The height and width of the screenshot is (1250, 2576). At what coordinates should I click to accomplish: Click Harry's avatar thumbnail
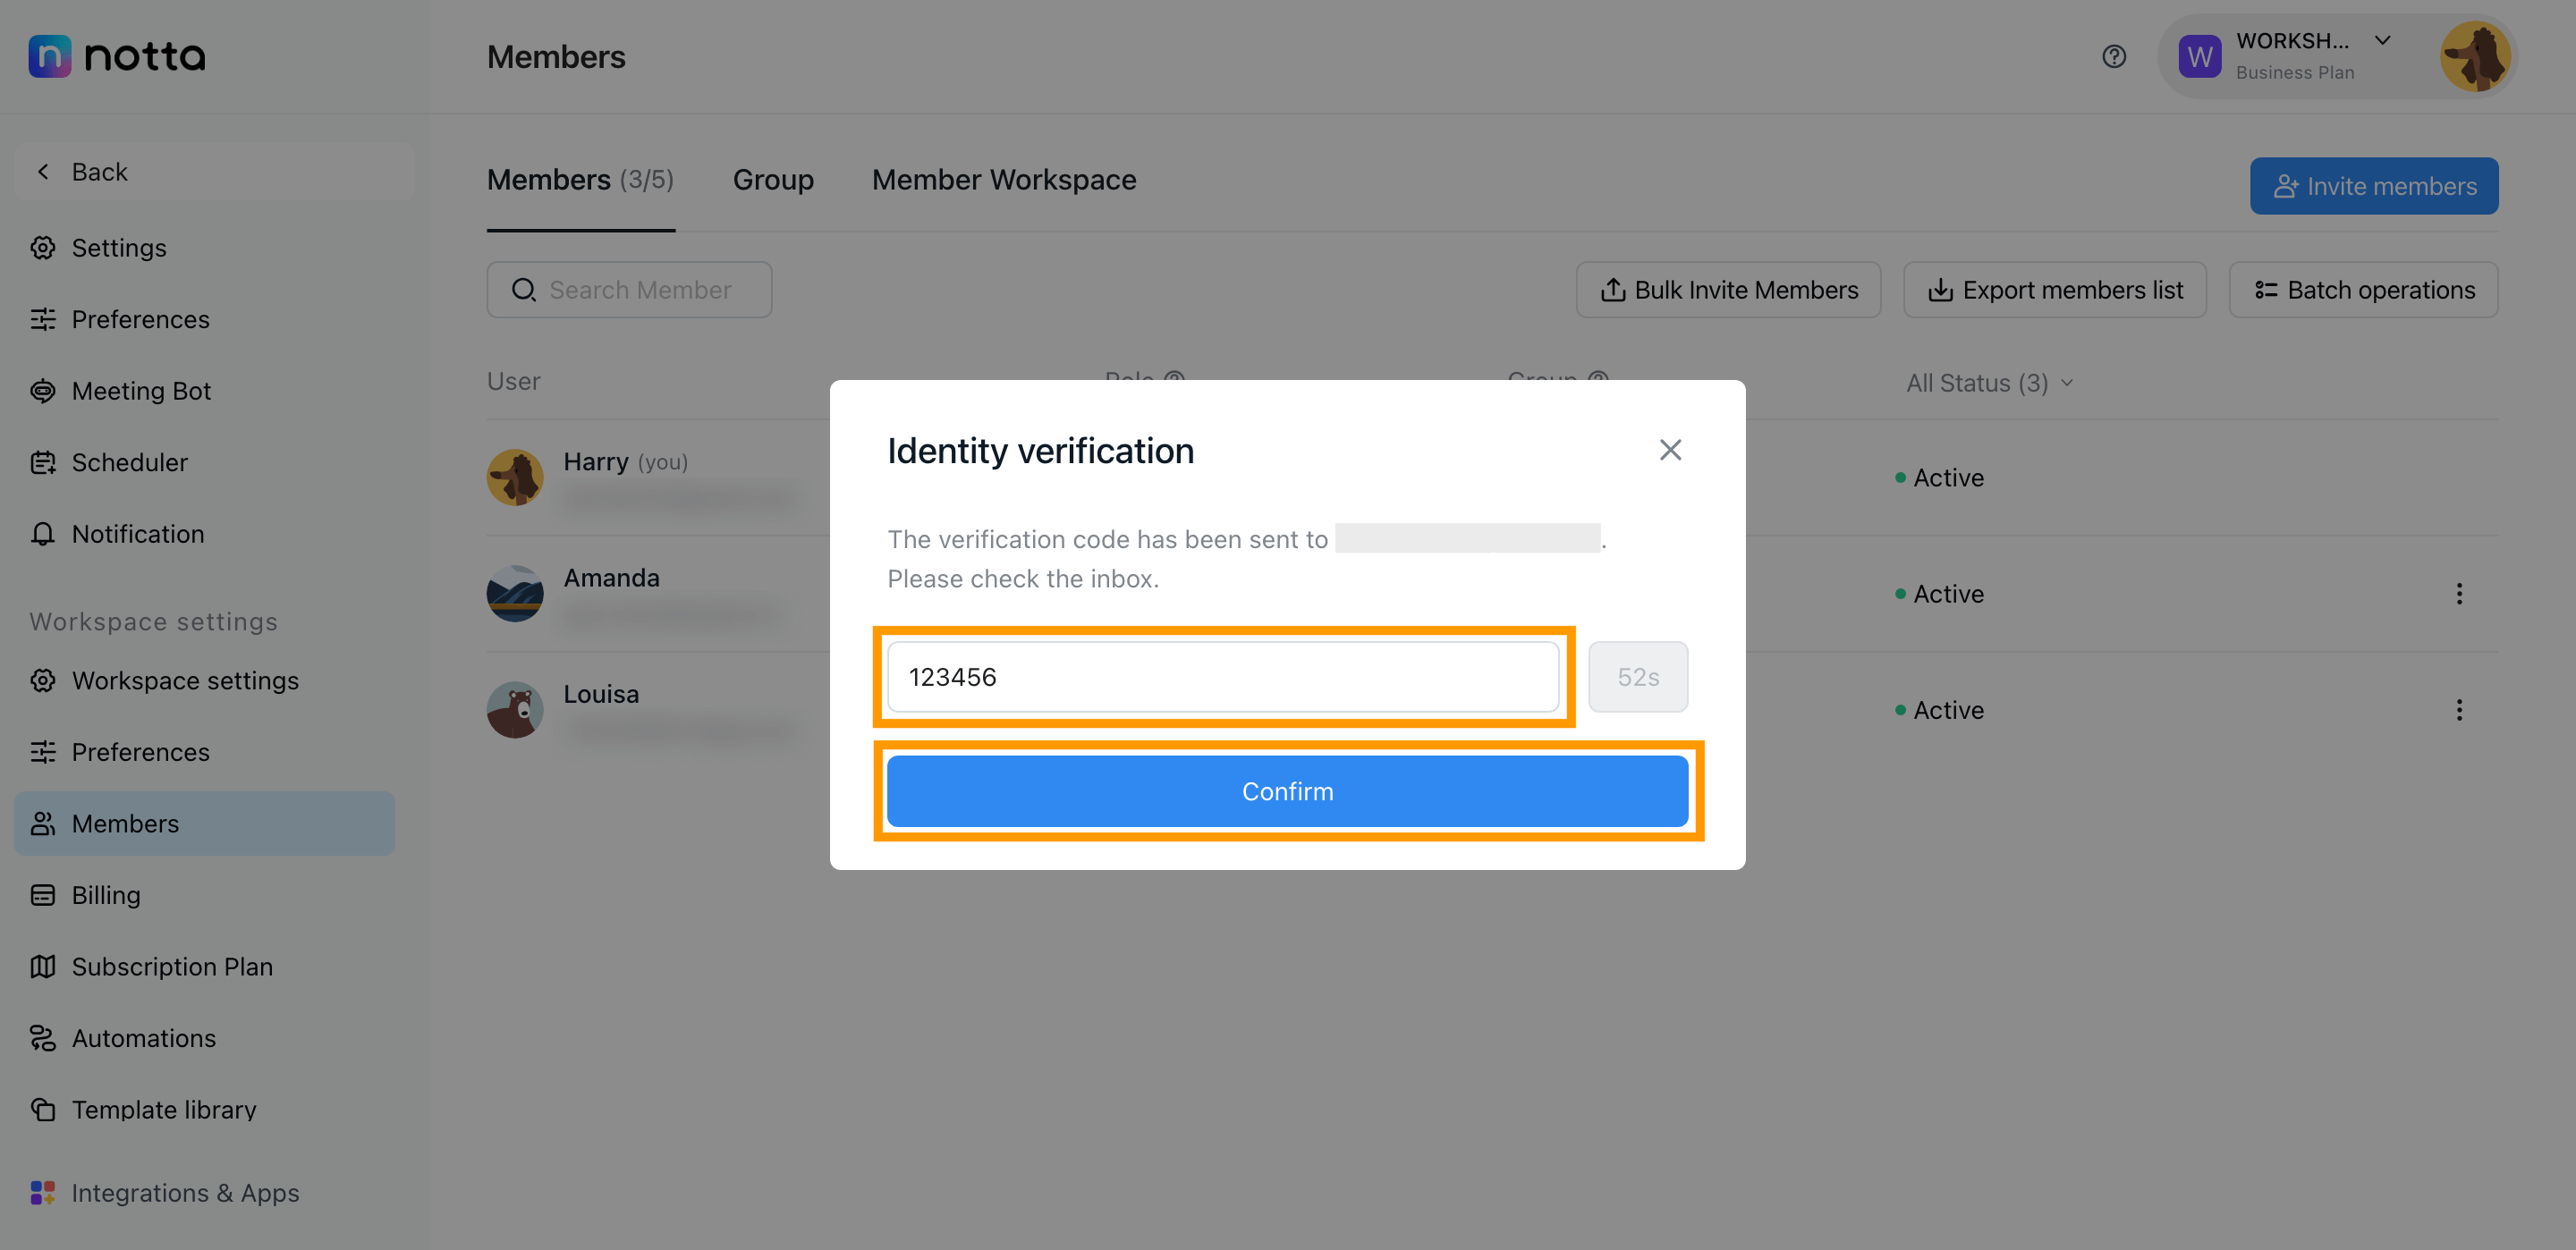(515, 477)
